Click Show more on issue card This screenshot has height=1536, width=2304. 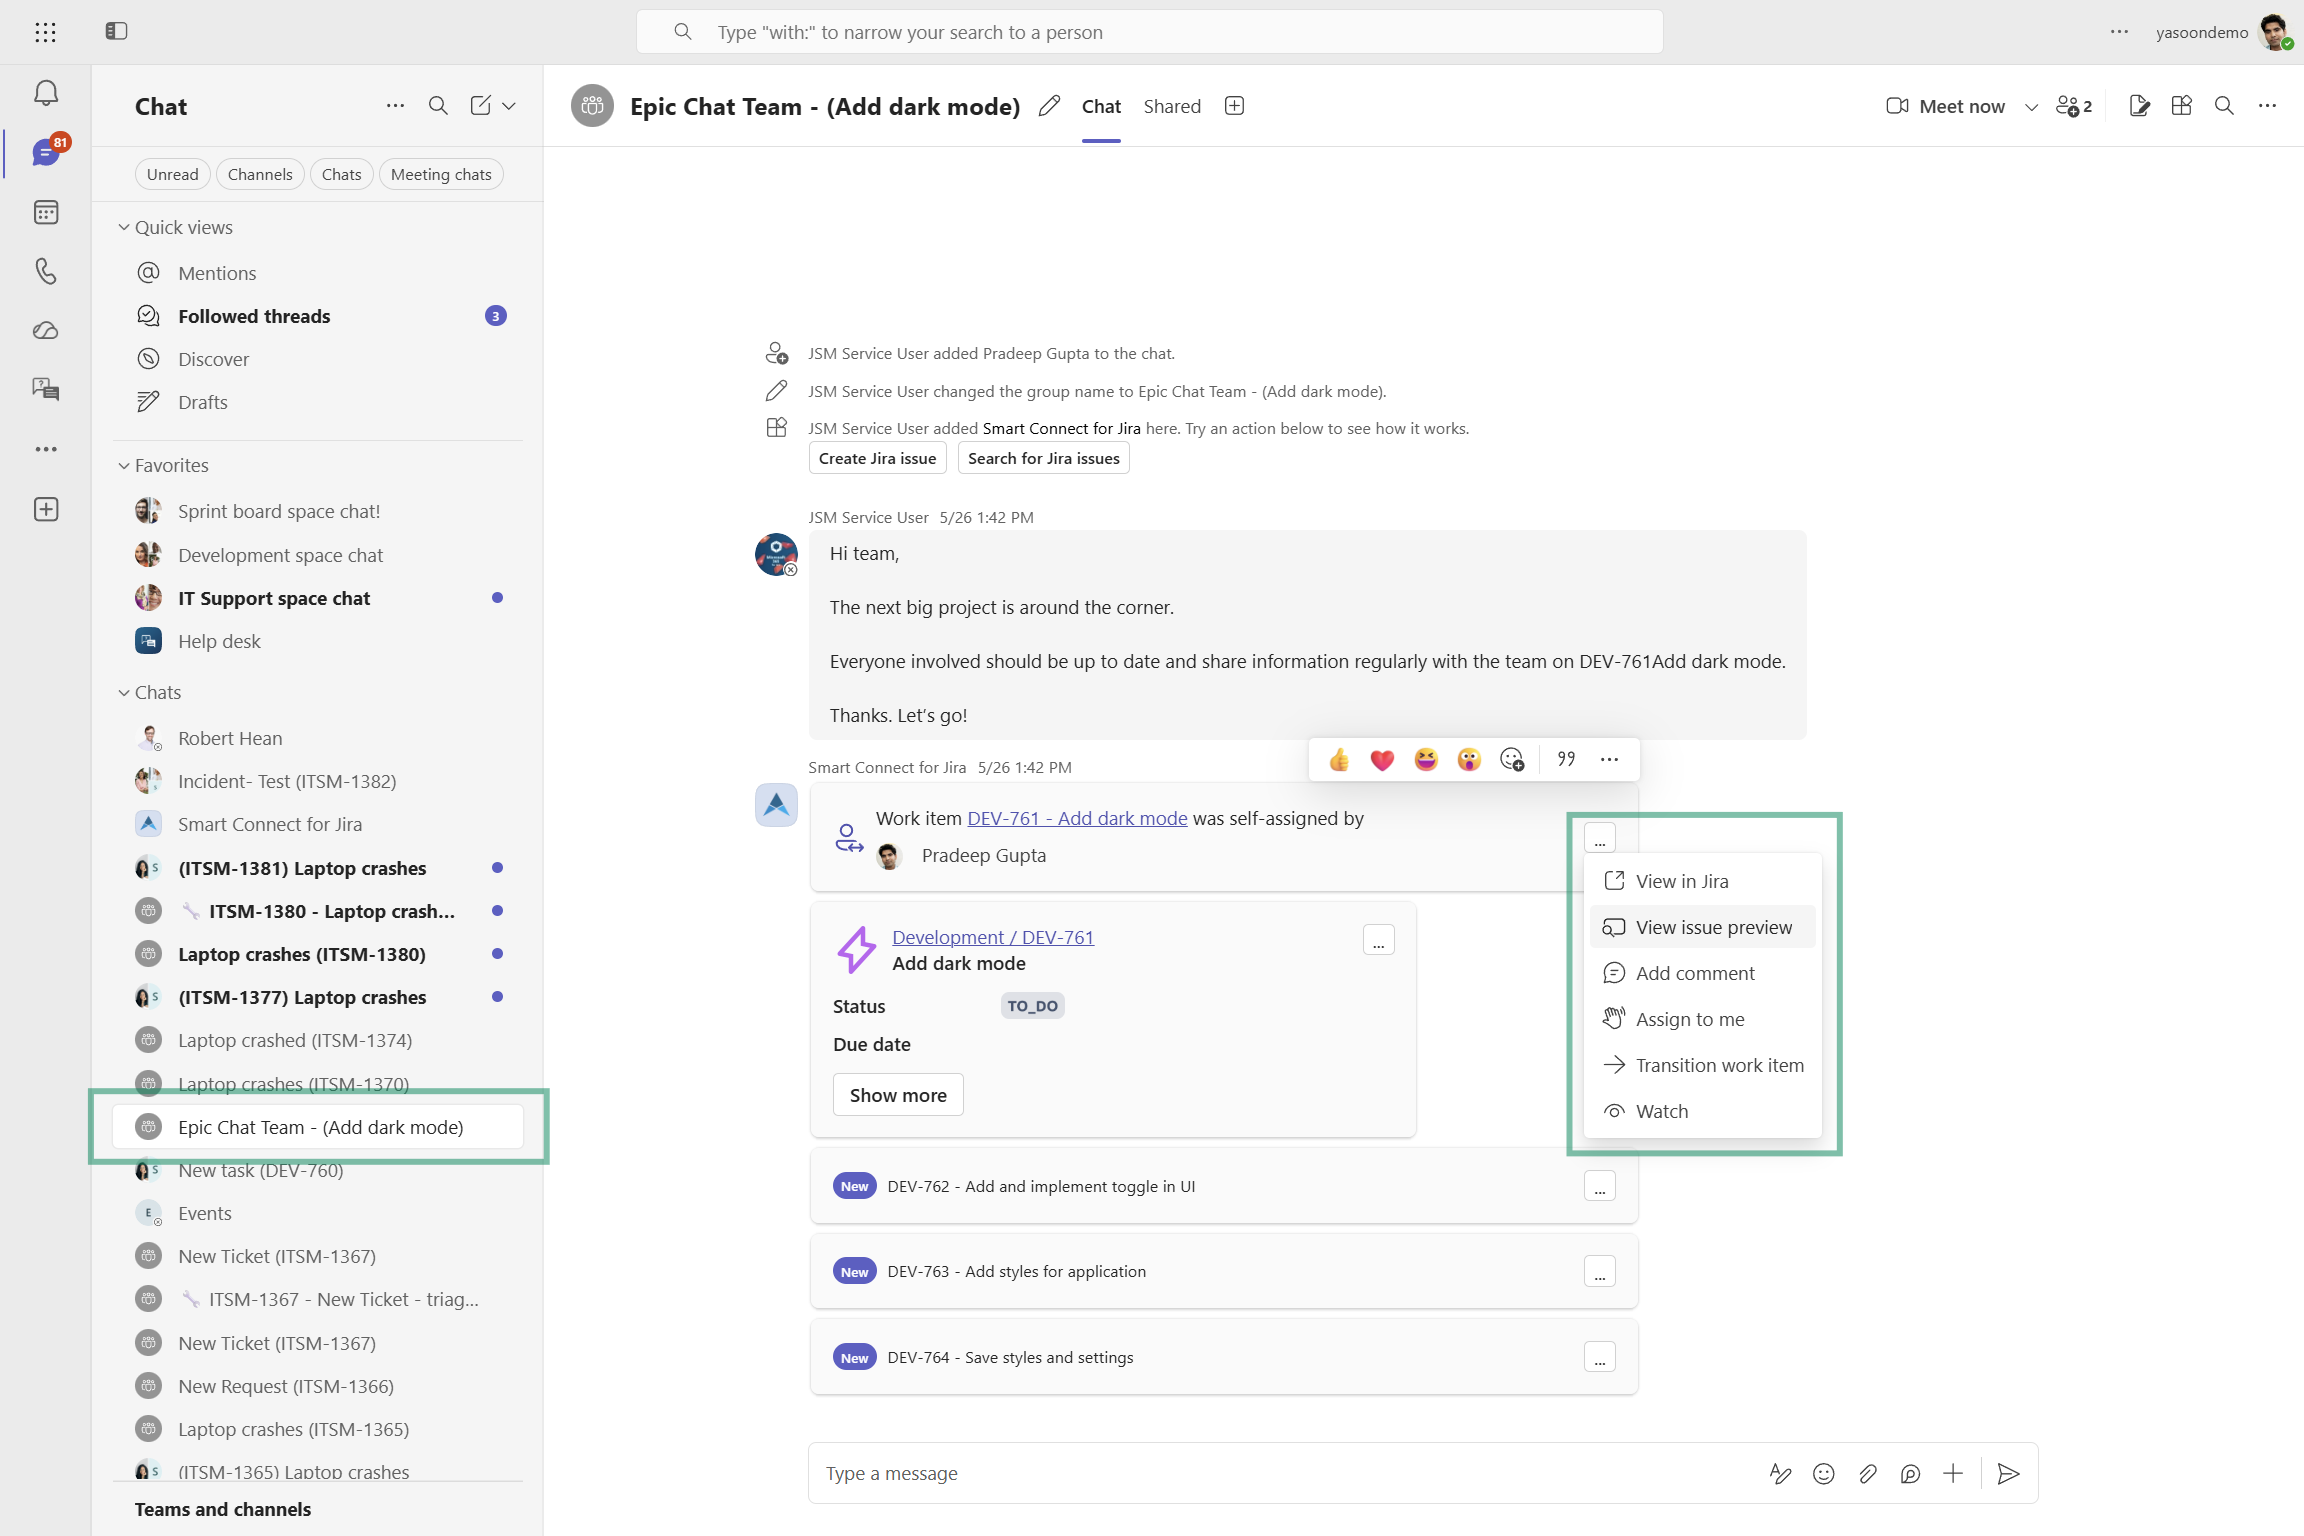tap(898, 1095)
